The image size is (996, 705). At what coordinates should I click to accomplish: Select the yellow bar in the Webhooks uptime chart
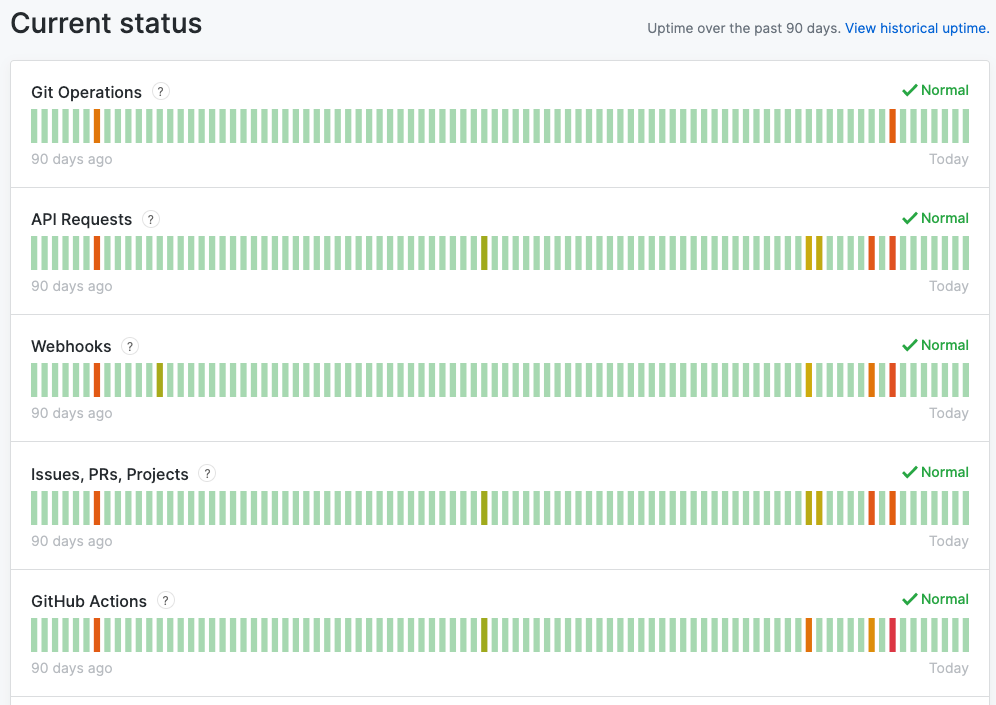[x=160, y=380]
